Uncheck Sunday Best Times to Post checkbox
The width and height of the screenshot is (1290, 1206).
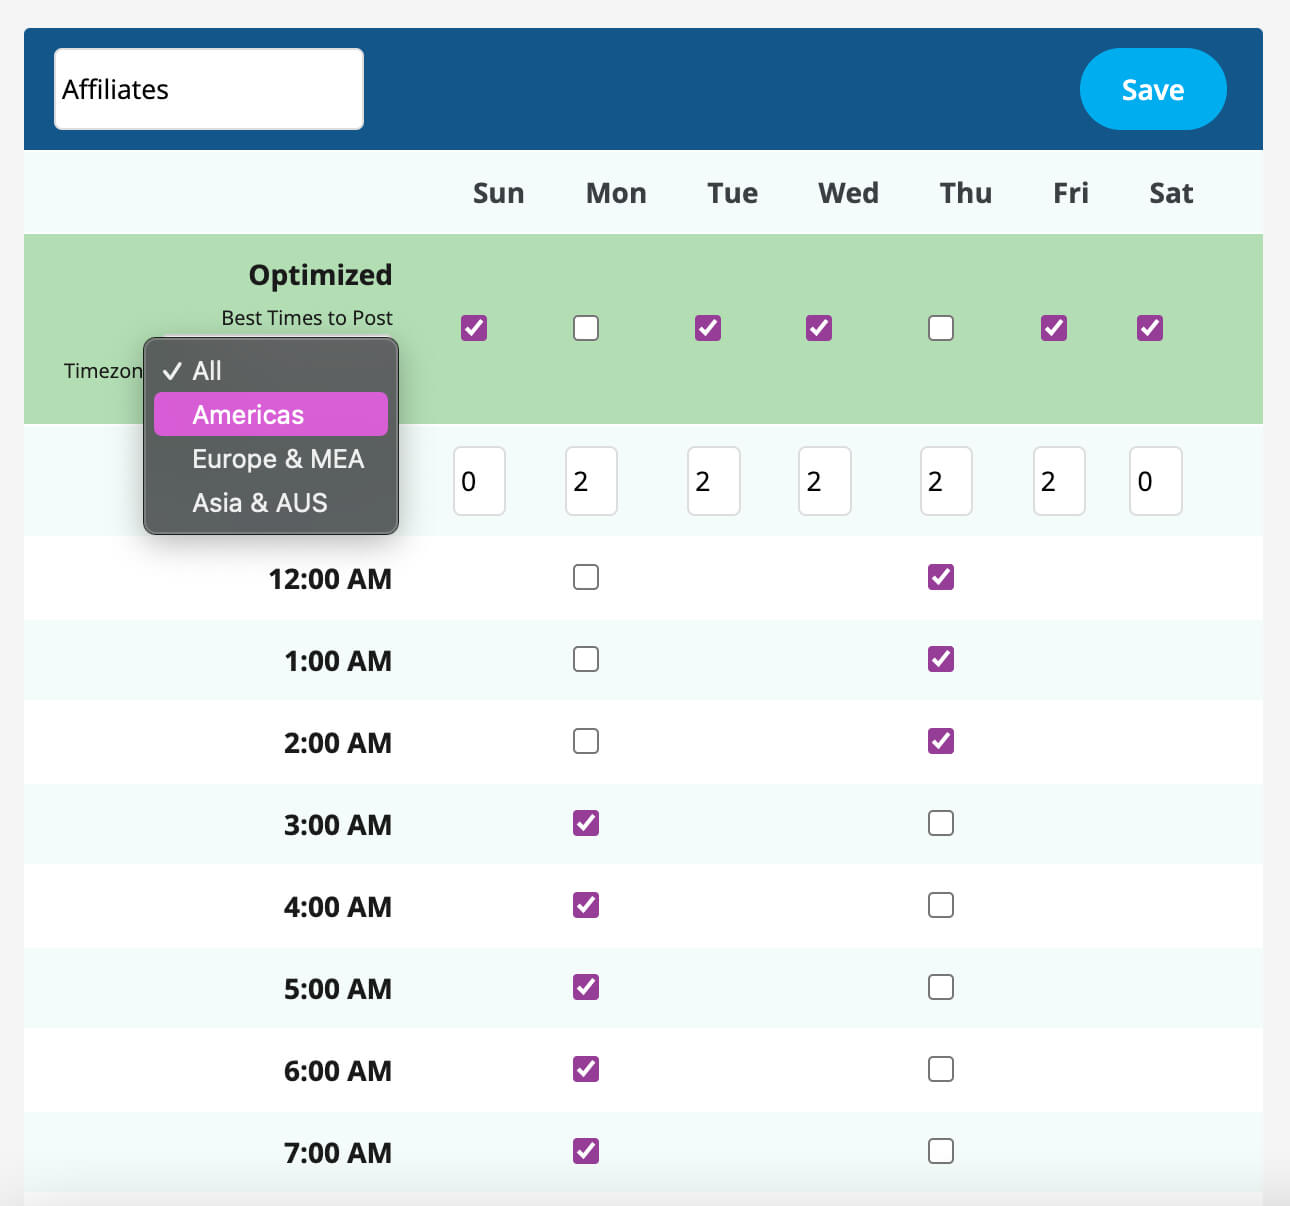(x=474, y=328)
